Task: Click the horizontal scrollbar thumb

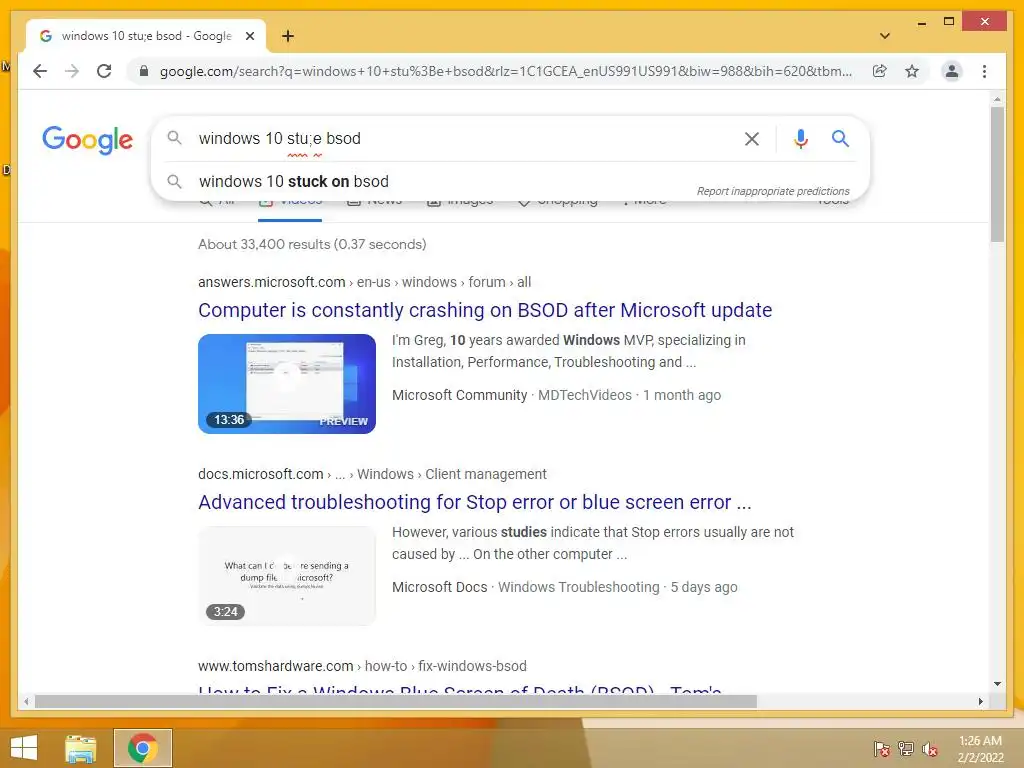Action: click(x=396, y=701)
